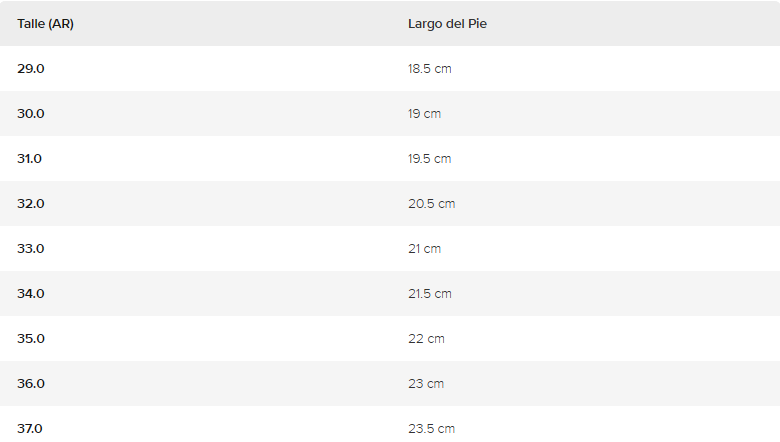Click the 18.5 cm foot length

click(430, 68)
